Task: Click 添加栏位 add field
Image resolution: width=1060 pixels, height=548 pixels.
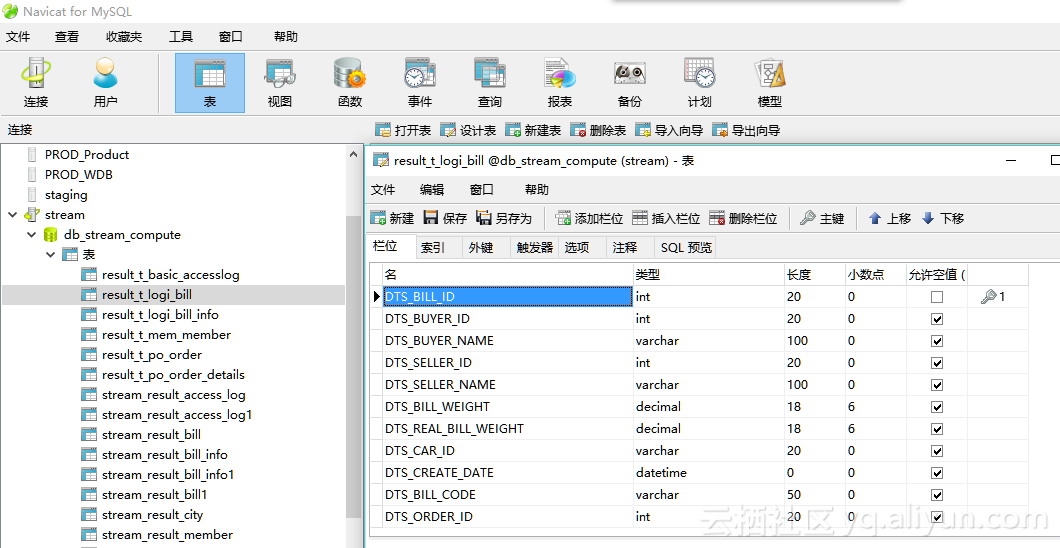Action: pyautogui.click(x=589, y=218)
